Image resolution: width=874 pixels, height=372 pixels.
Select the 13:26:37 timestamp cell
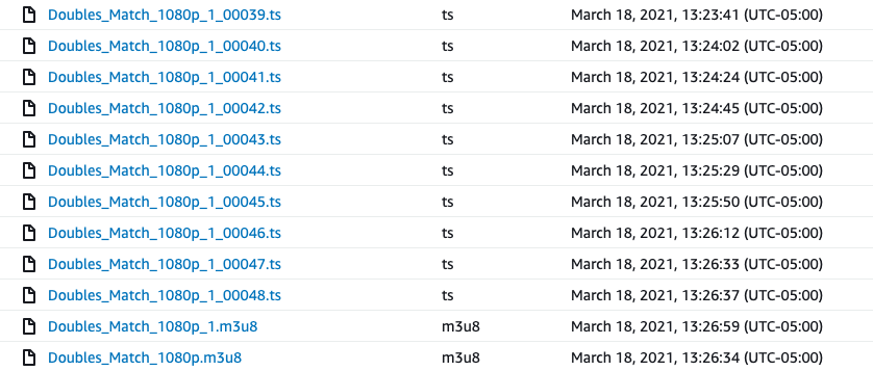point(697,295)
